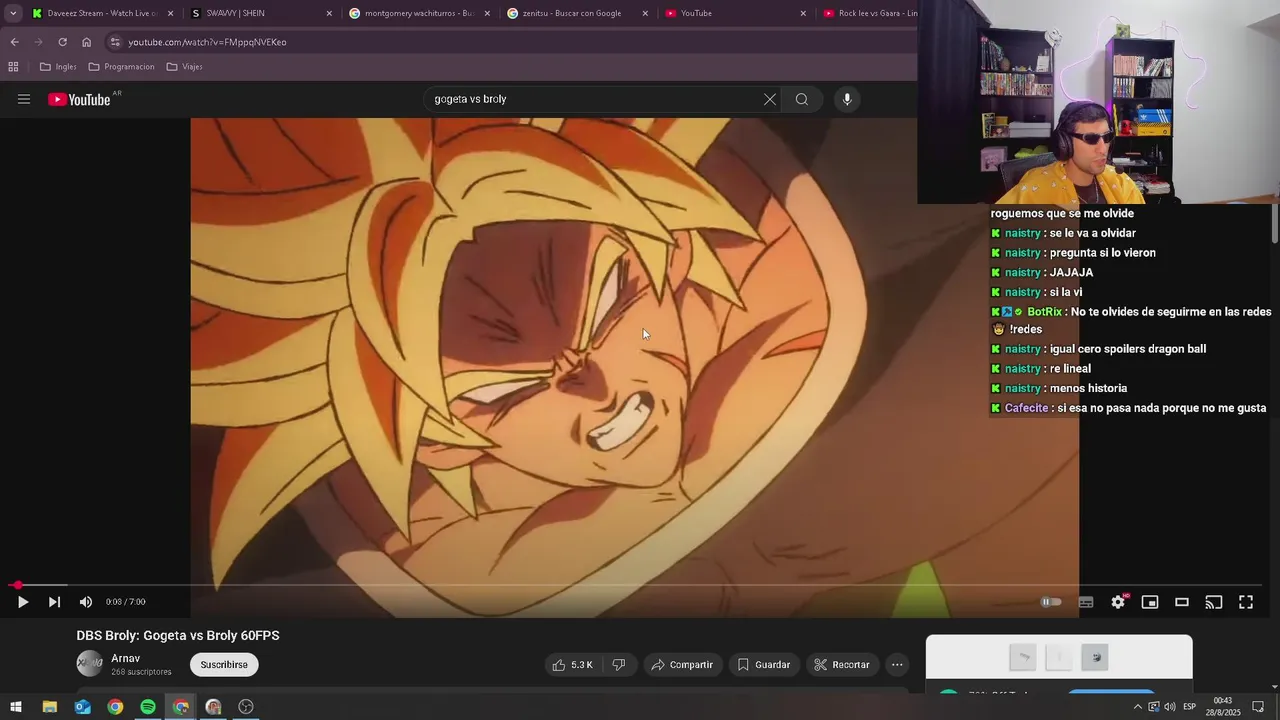Open File Explorer from the taskbar
Viewport: 1280px width, 720px height.
point(49,707)
